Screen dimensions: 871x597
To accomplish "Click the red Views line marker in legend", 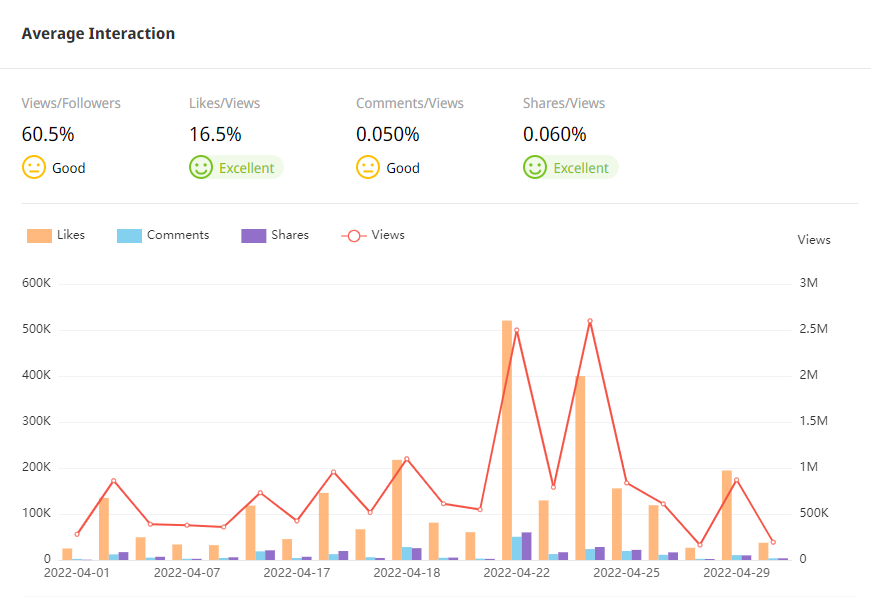I will point(354,236).
